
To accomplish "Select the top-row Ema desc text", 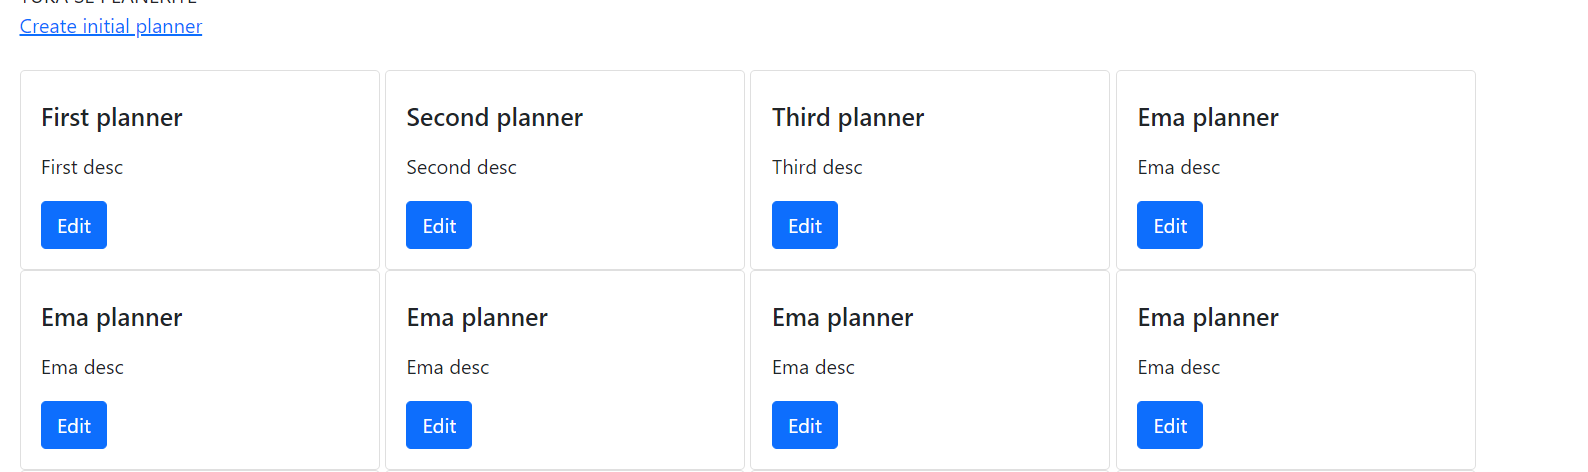I will 1178,168.
